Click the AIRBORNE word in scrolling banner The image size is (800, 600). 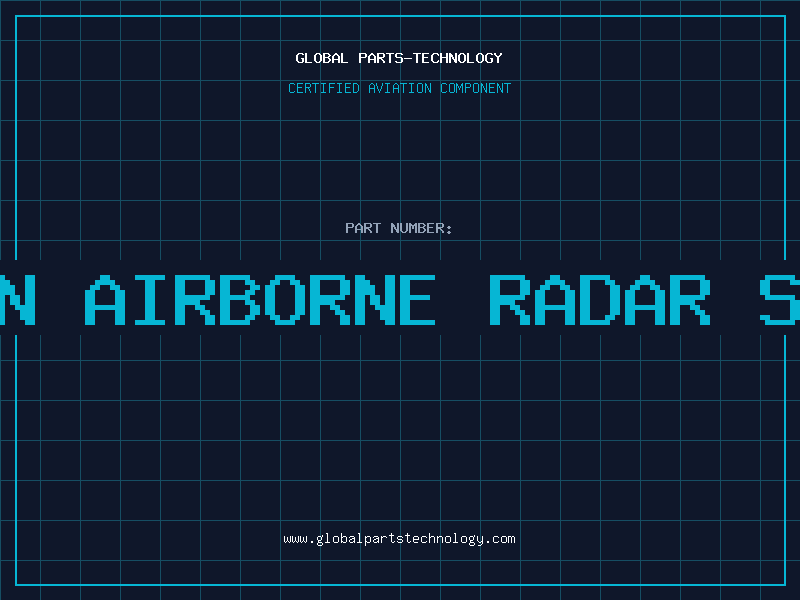tap(260, 300)
